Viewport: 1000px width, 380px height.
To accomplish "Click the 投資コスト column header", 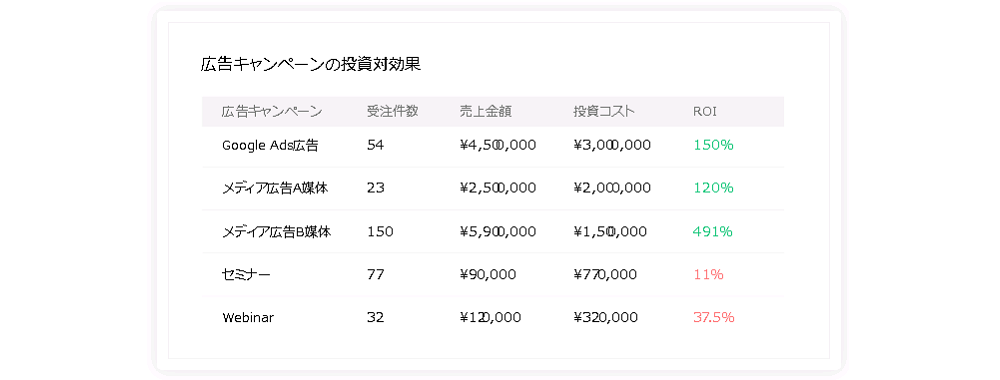I will (x=604, y=112).
